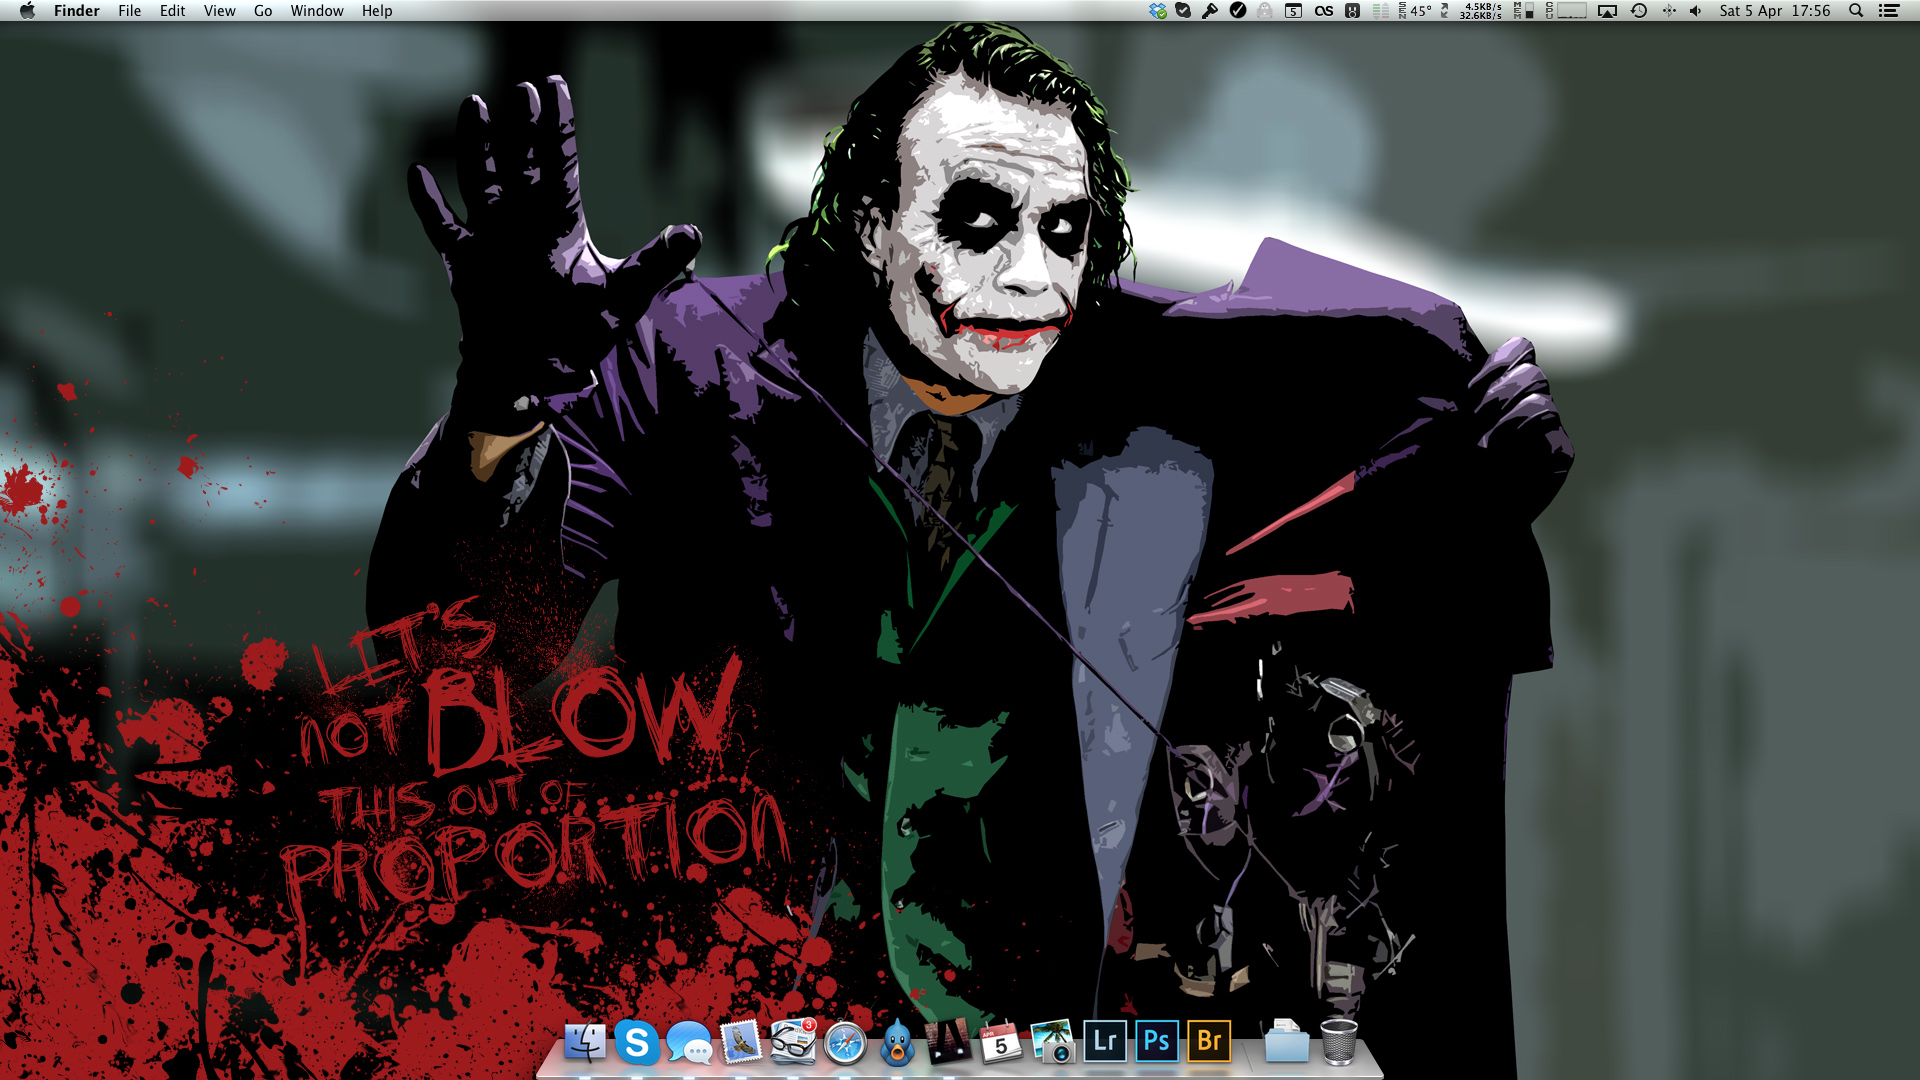Click the green bars activity icon in menu bar
1920x1080 pixels.
pyautogui.click(x=1381, y=11)
